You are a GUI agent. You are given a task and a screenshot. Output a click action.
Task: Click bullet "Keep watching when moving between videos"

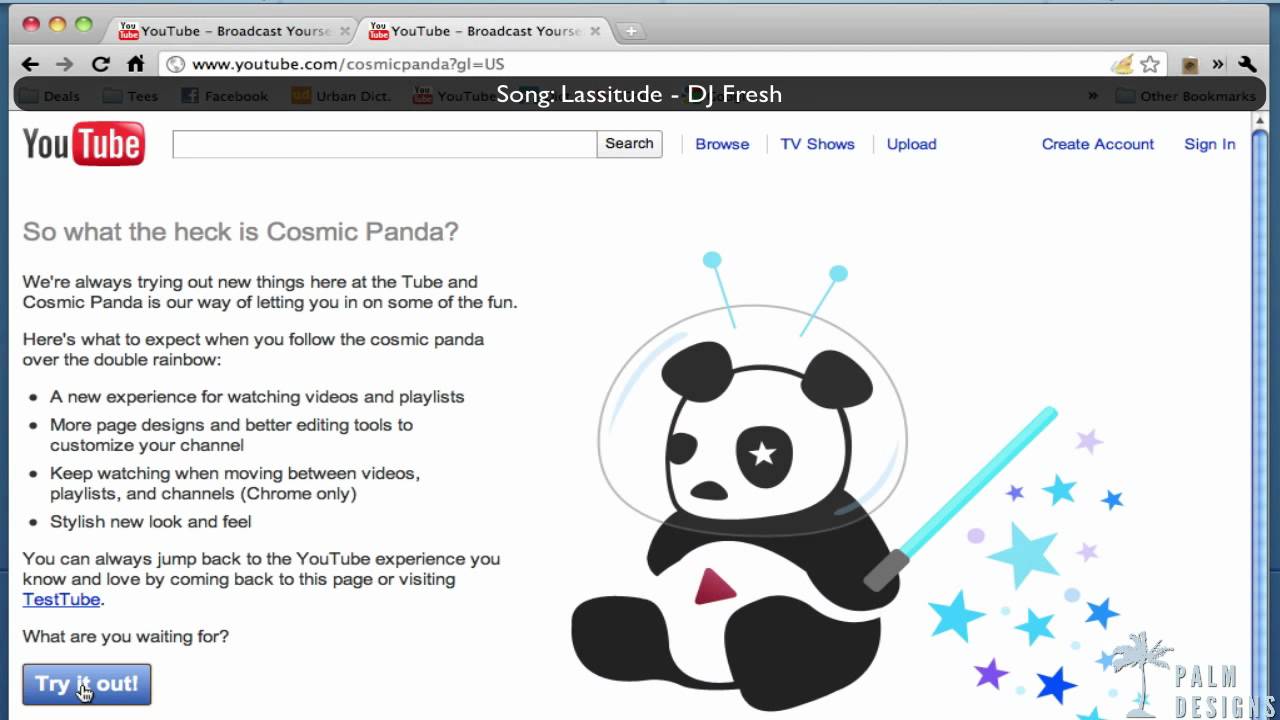point(235,484)
